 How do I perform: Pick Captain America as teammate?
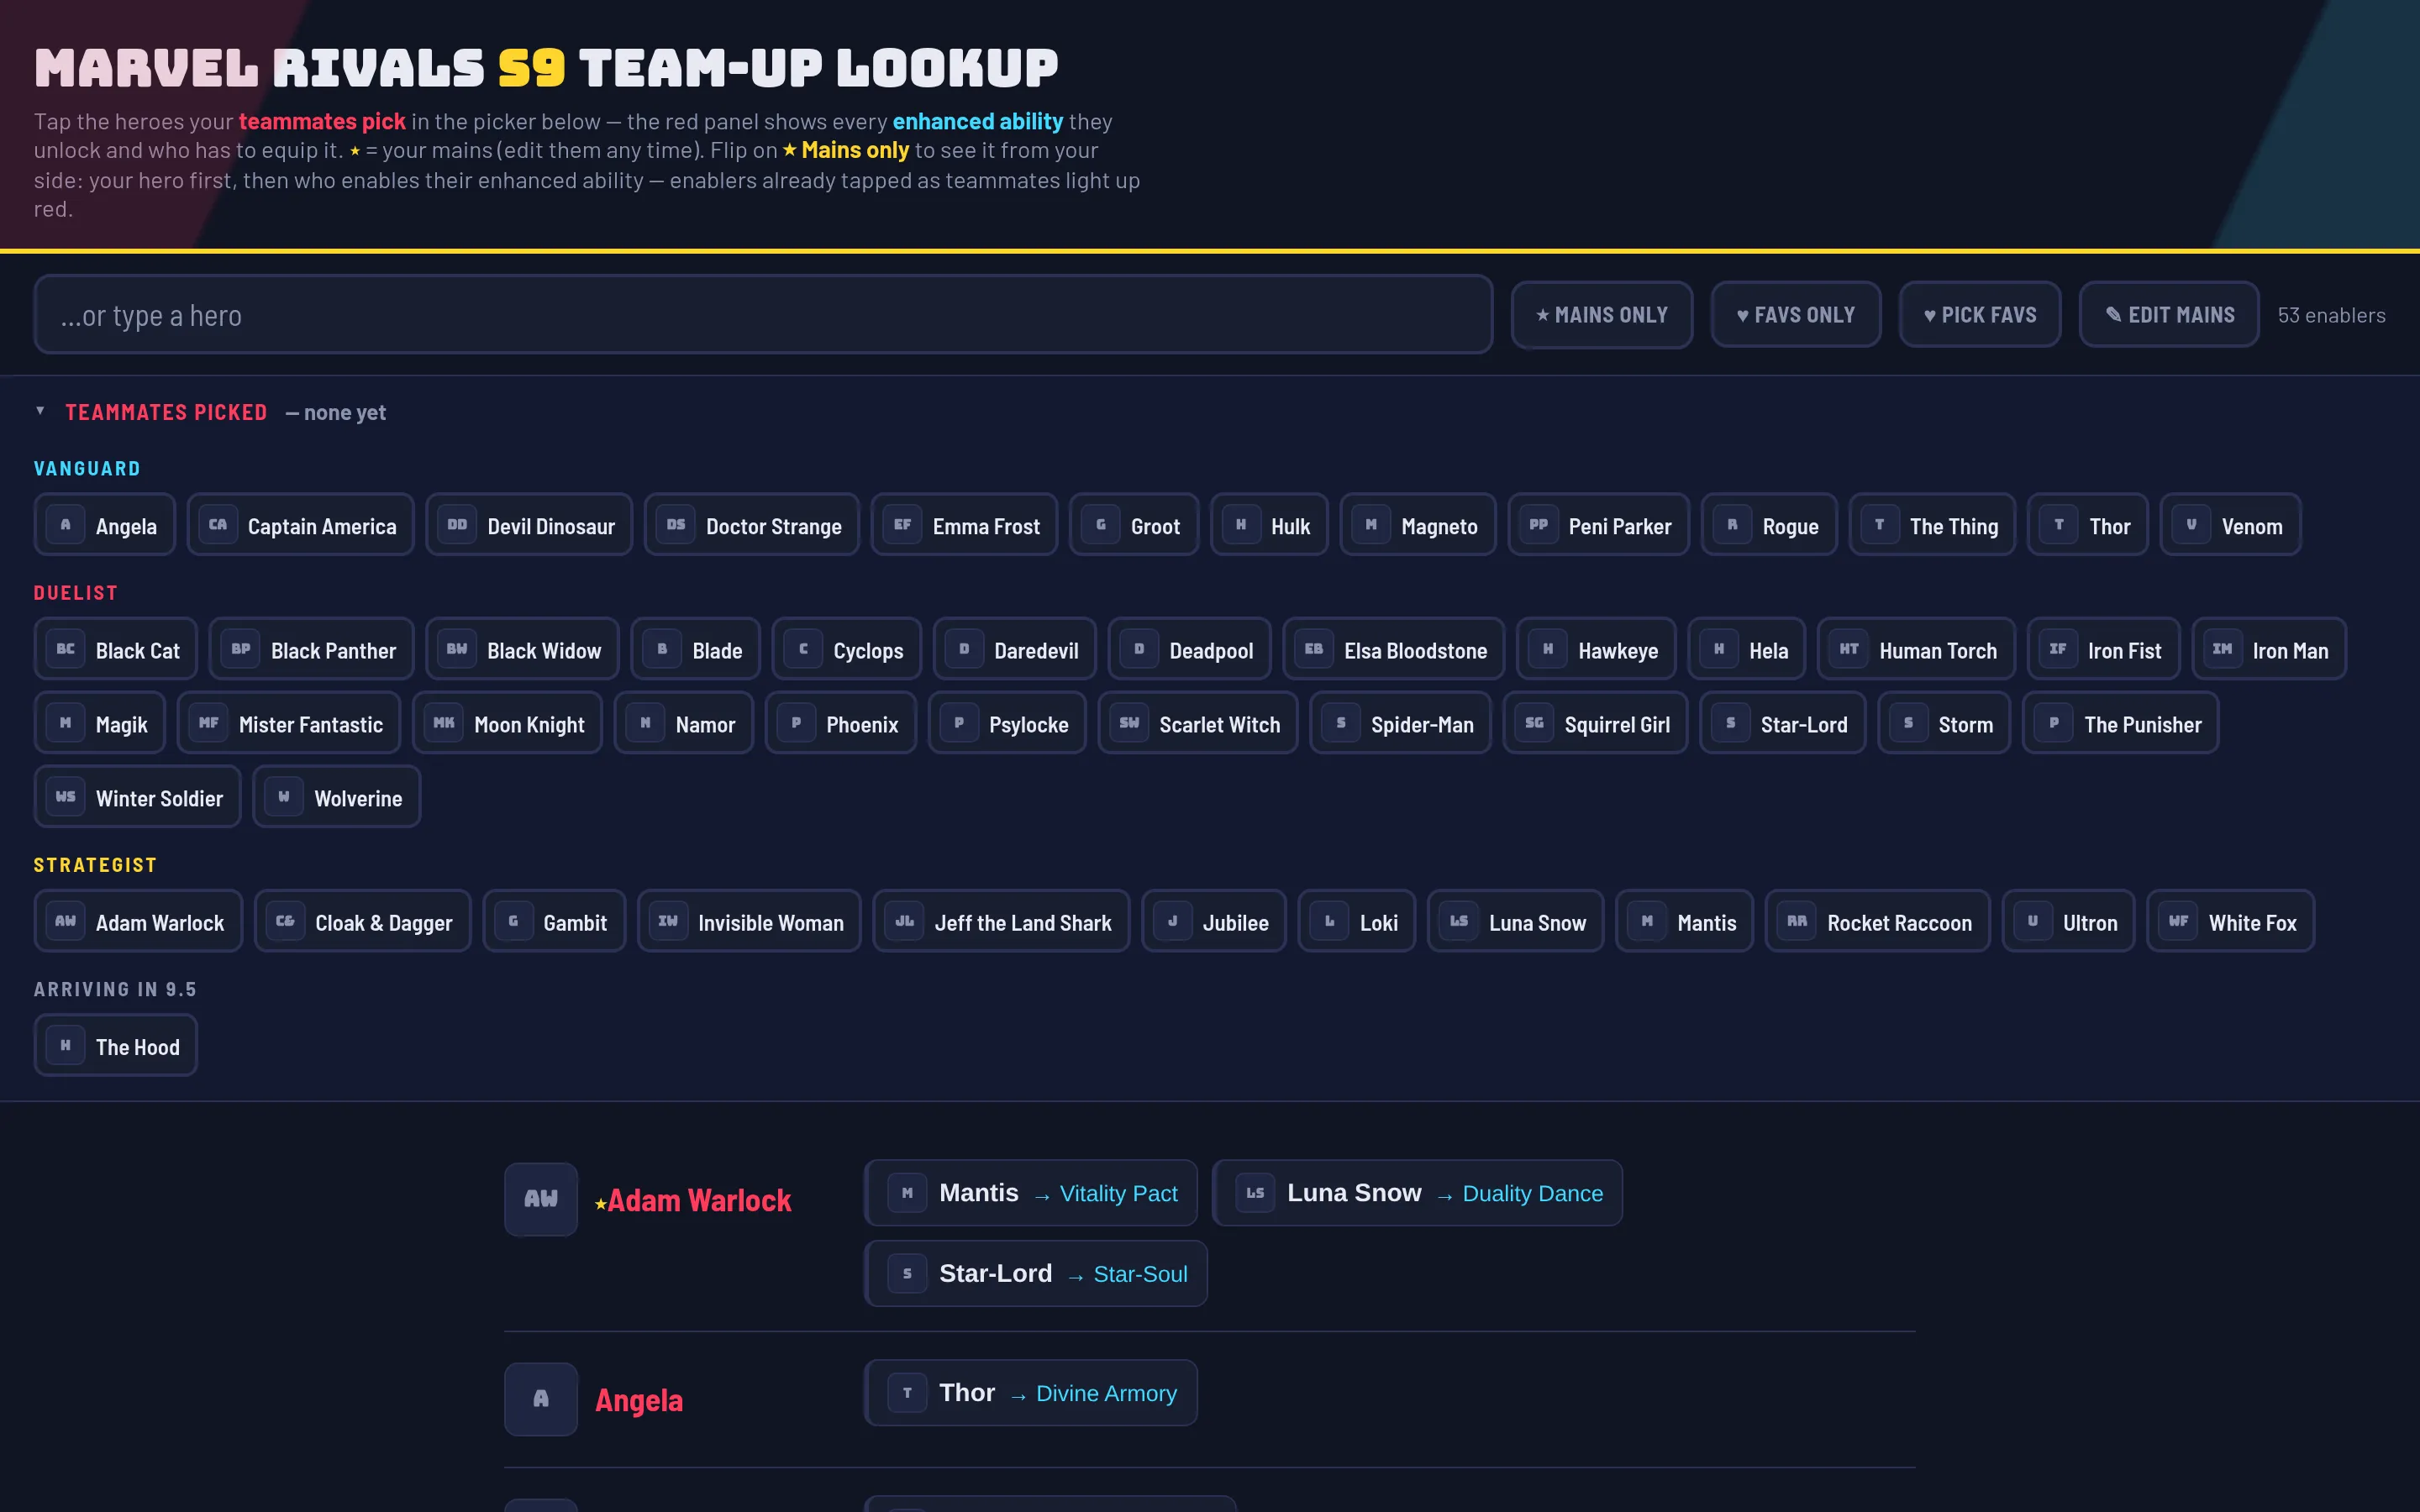(x=300, y=525)
